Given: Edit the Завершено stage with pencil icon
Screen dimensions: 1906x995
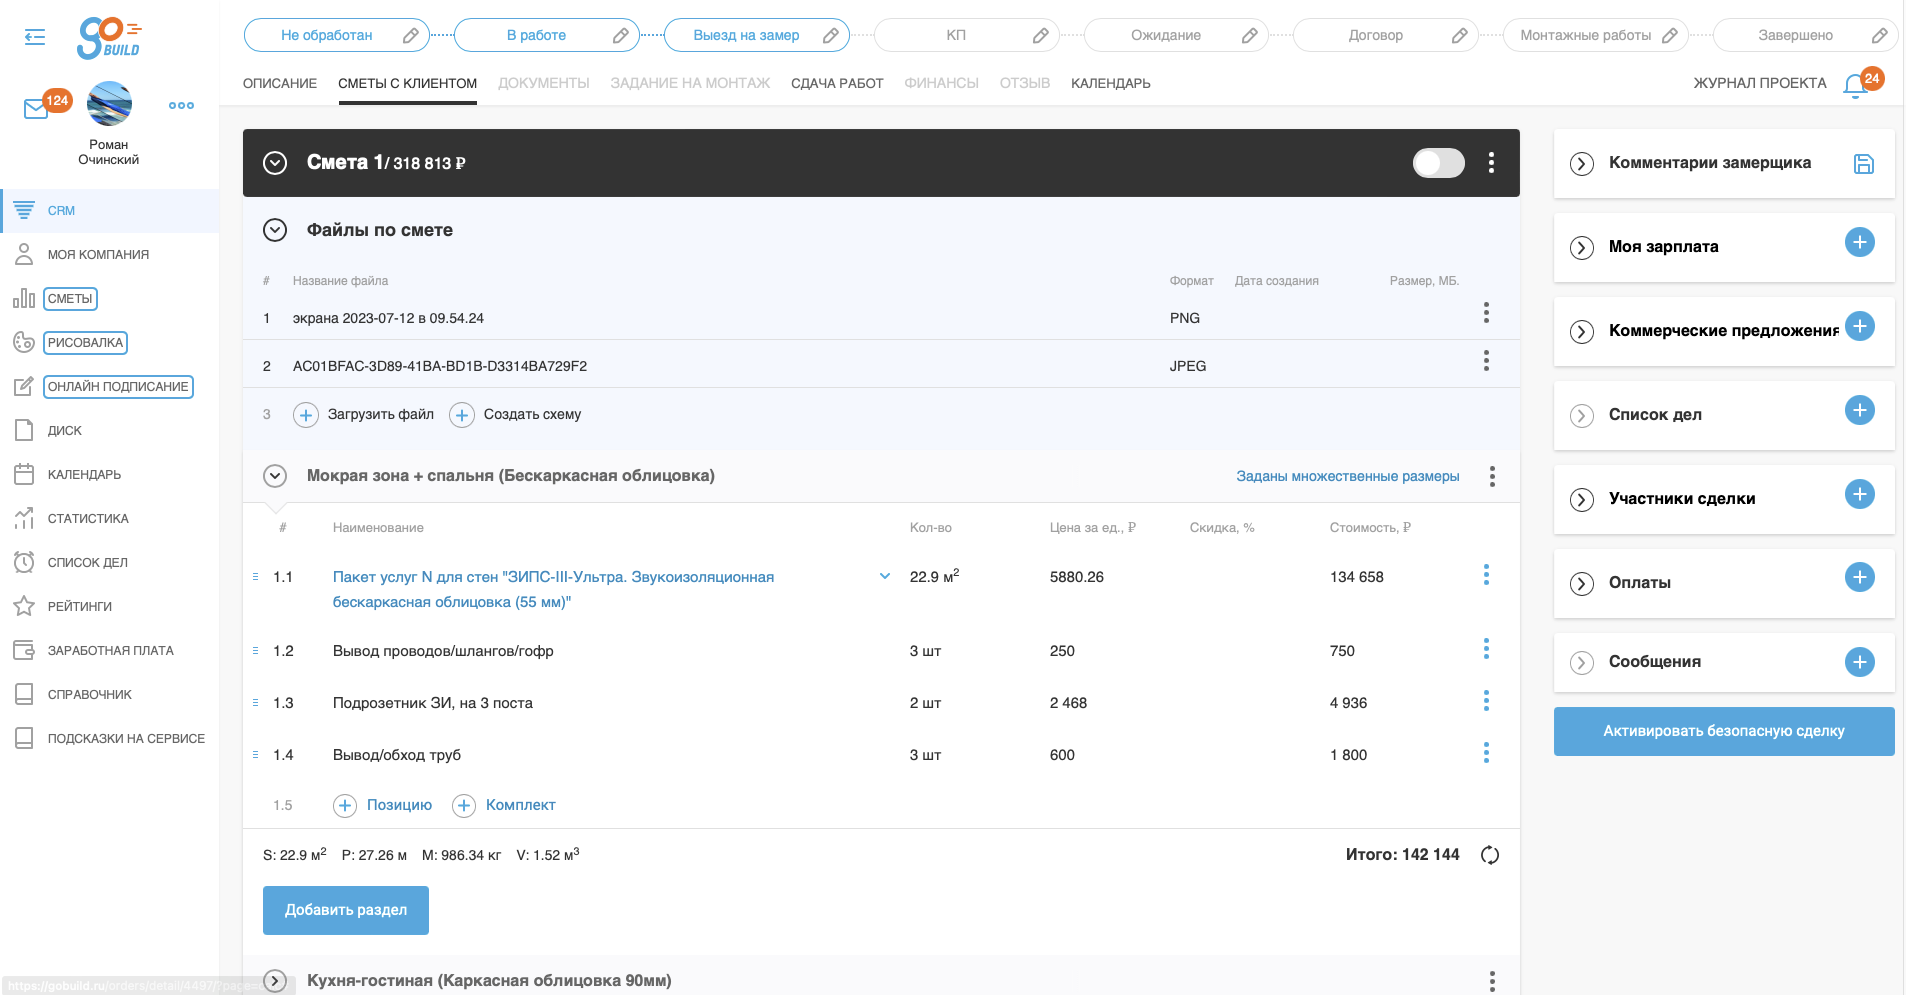Looking at the screenshot, I should 1880,36.
